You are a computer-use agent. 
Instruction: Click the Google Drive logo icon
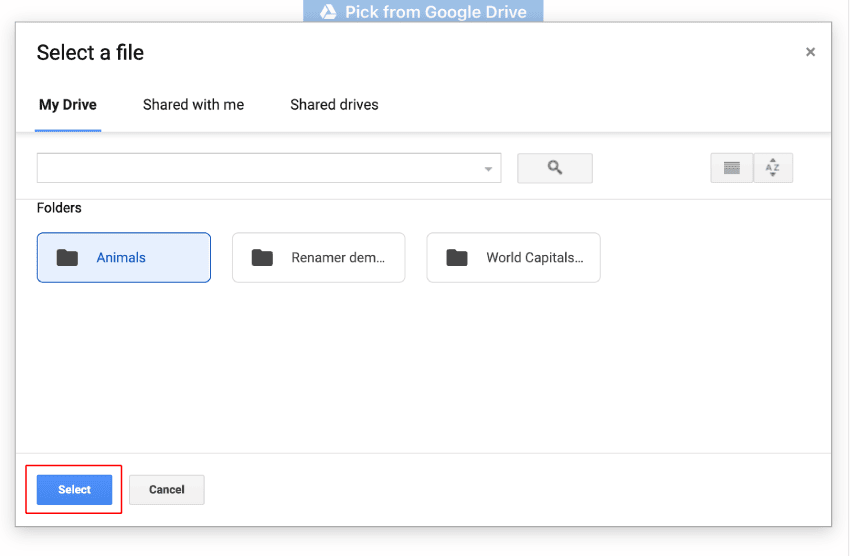pos(328,11)
